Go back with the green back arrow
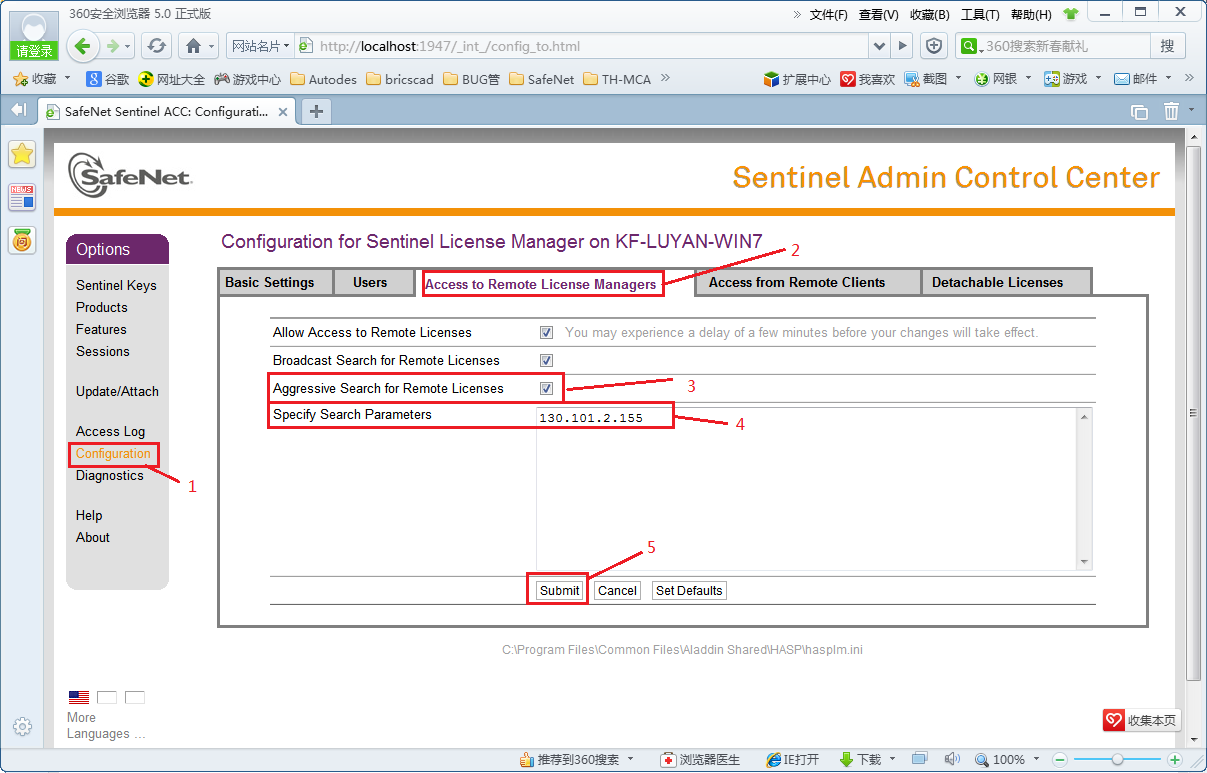This screenshot has height=773, width=1207. pyautogui.click(x=83, y=46)
